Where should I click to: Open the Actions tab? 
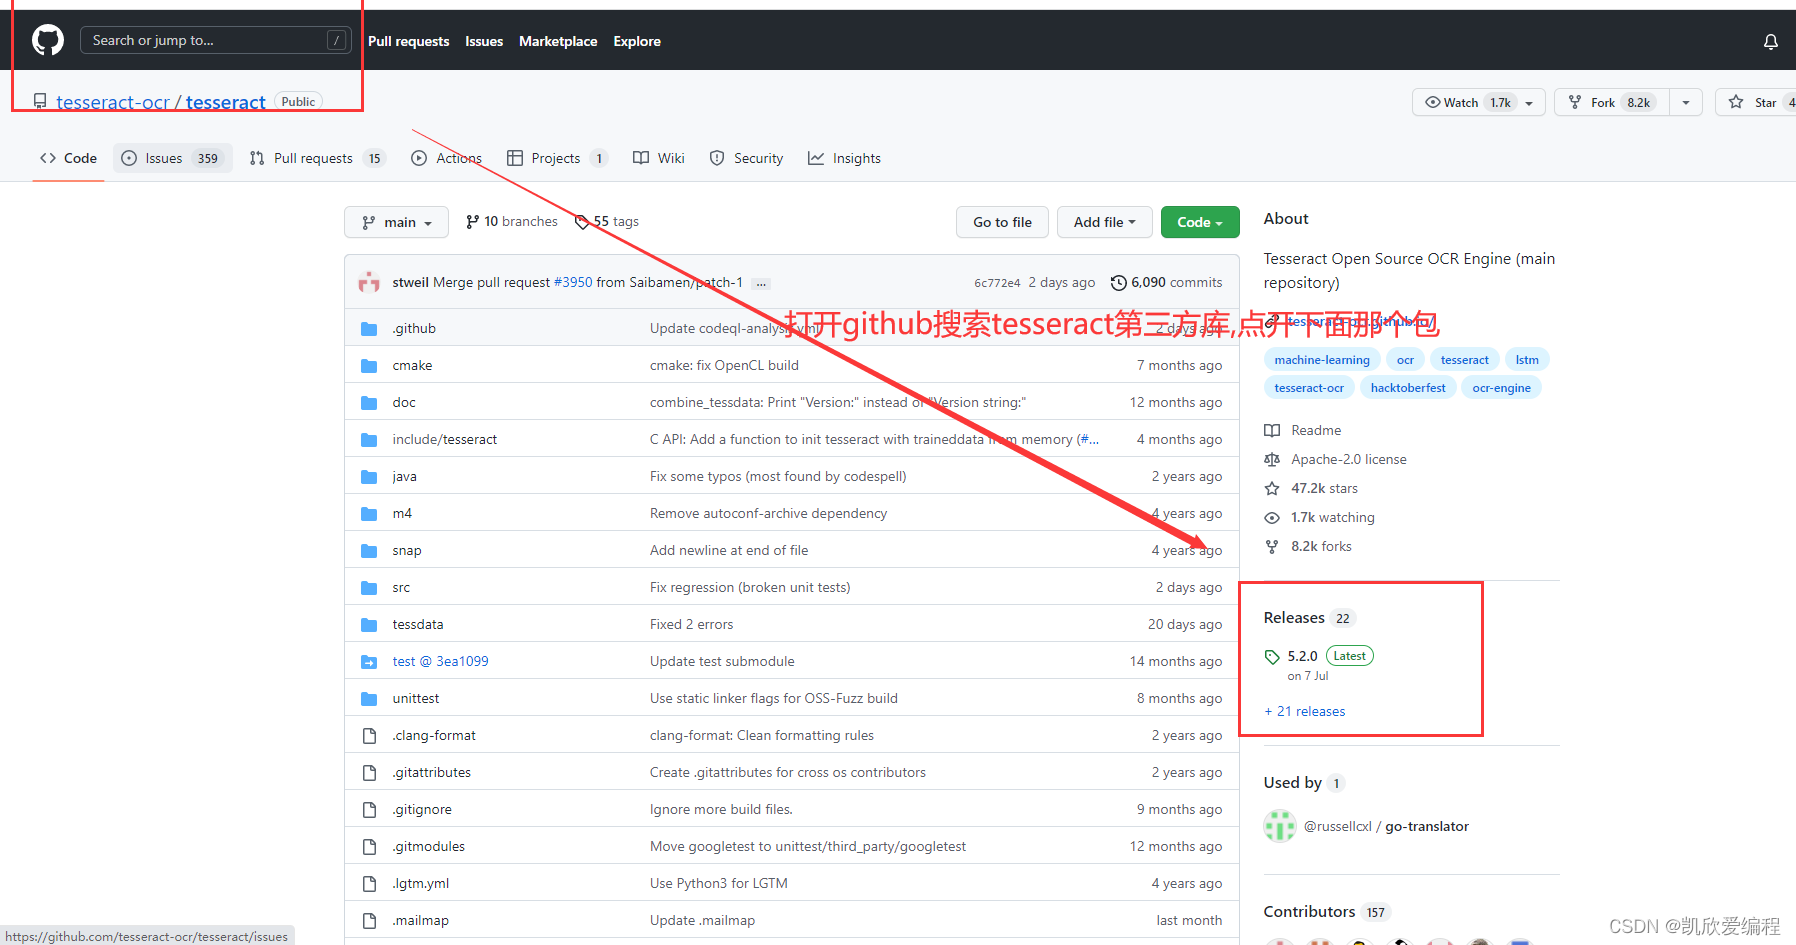coord(446,158)
